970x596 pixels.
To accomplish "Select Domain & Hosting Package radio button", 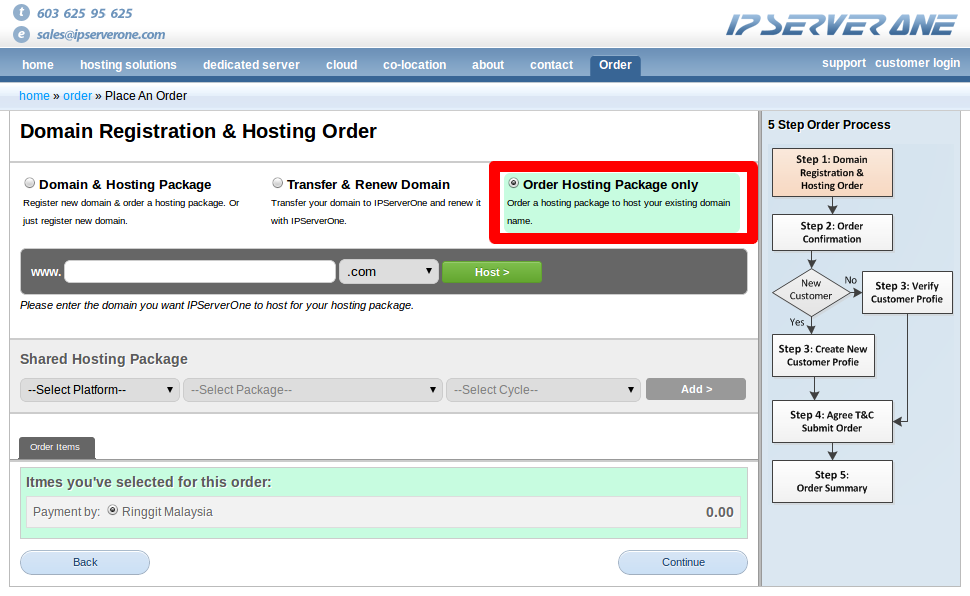I will click(30, 183).
